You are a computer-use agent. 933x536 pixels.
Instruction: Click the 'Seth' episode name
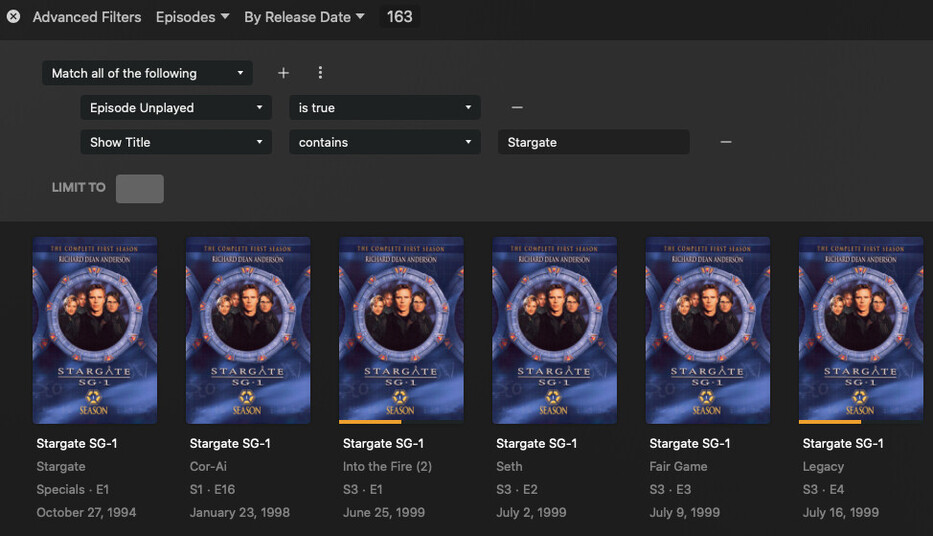click(x=509, y=466)
